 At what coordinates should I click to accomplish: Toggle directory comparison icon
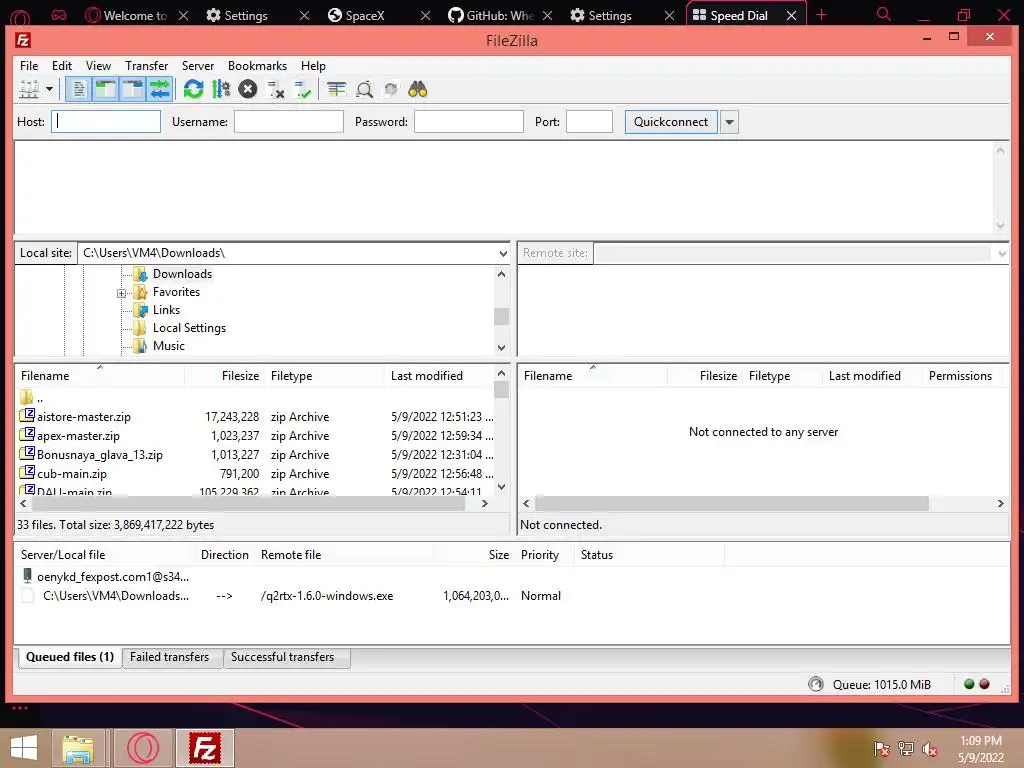[364, 89]
